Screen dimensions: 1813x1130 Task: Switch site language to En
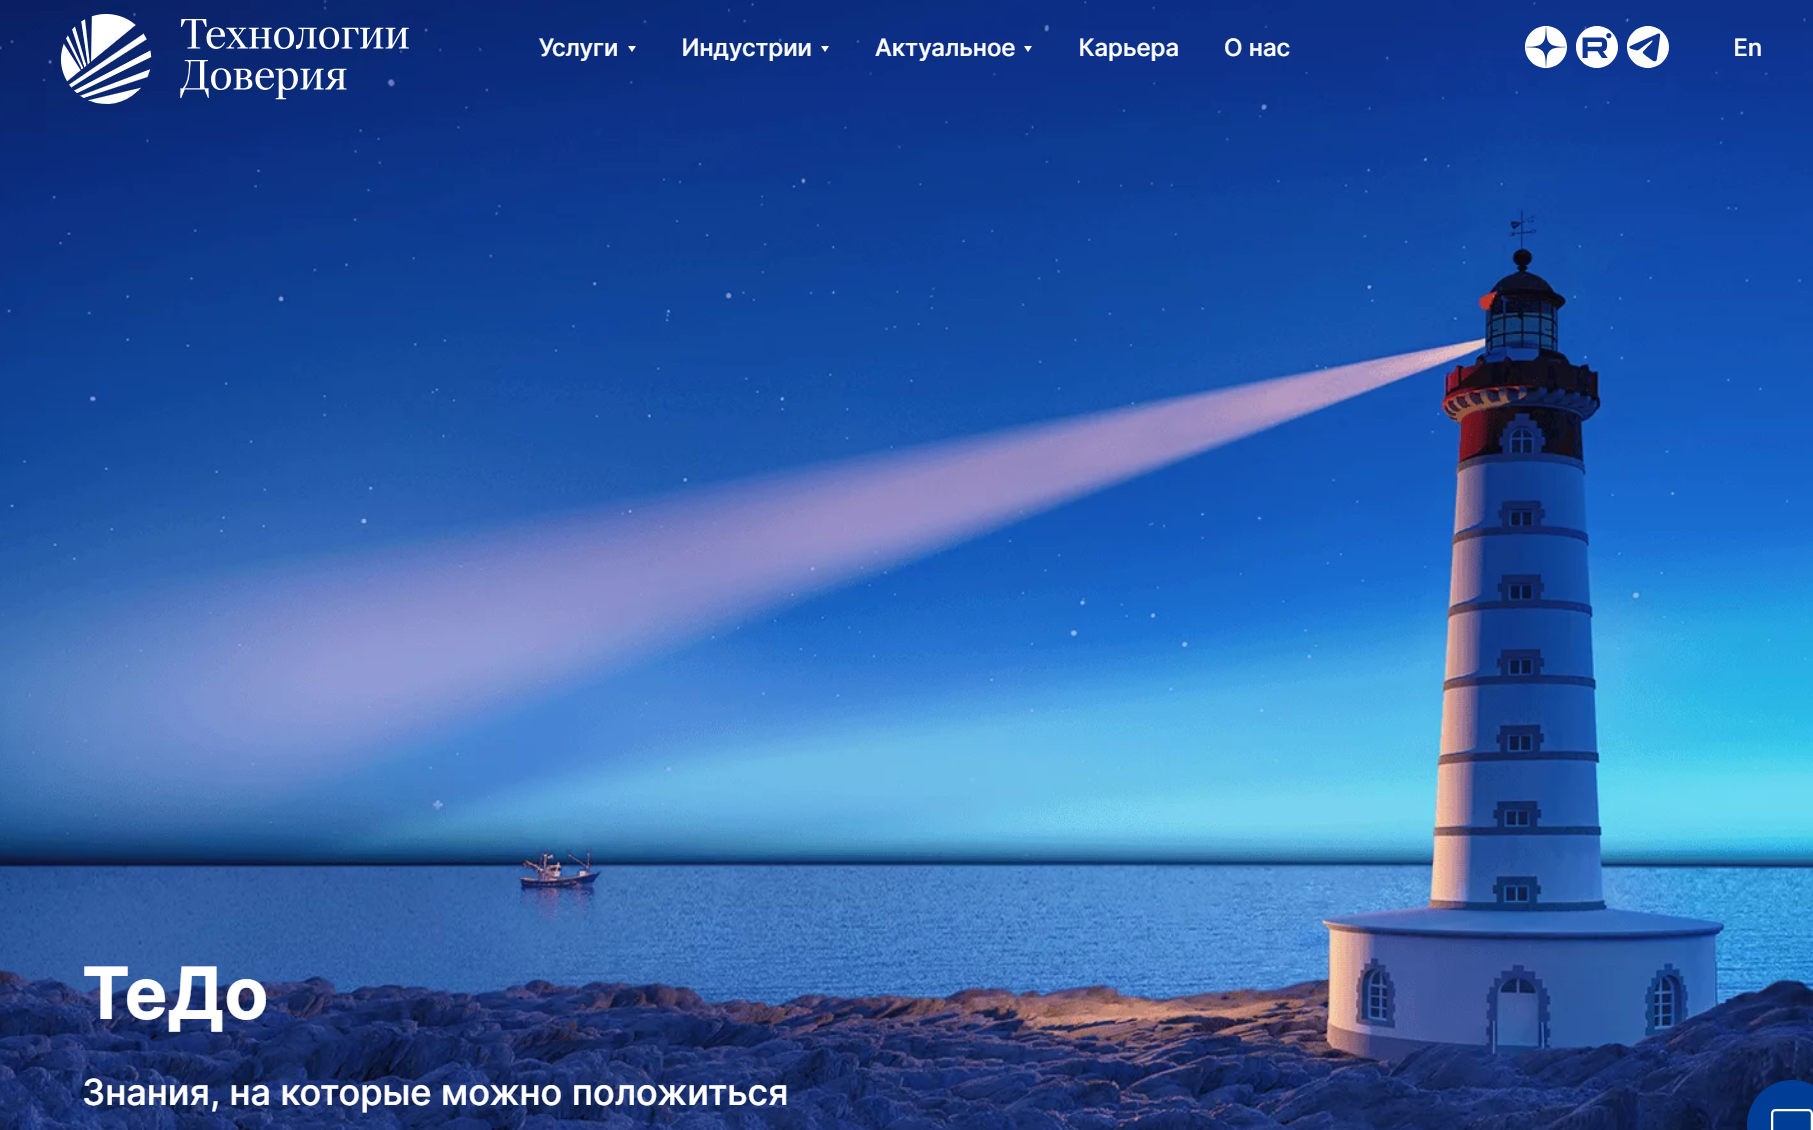pyautogui.click(x=1747, y=48)
